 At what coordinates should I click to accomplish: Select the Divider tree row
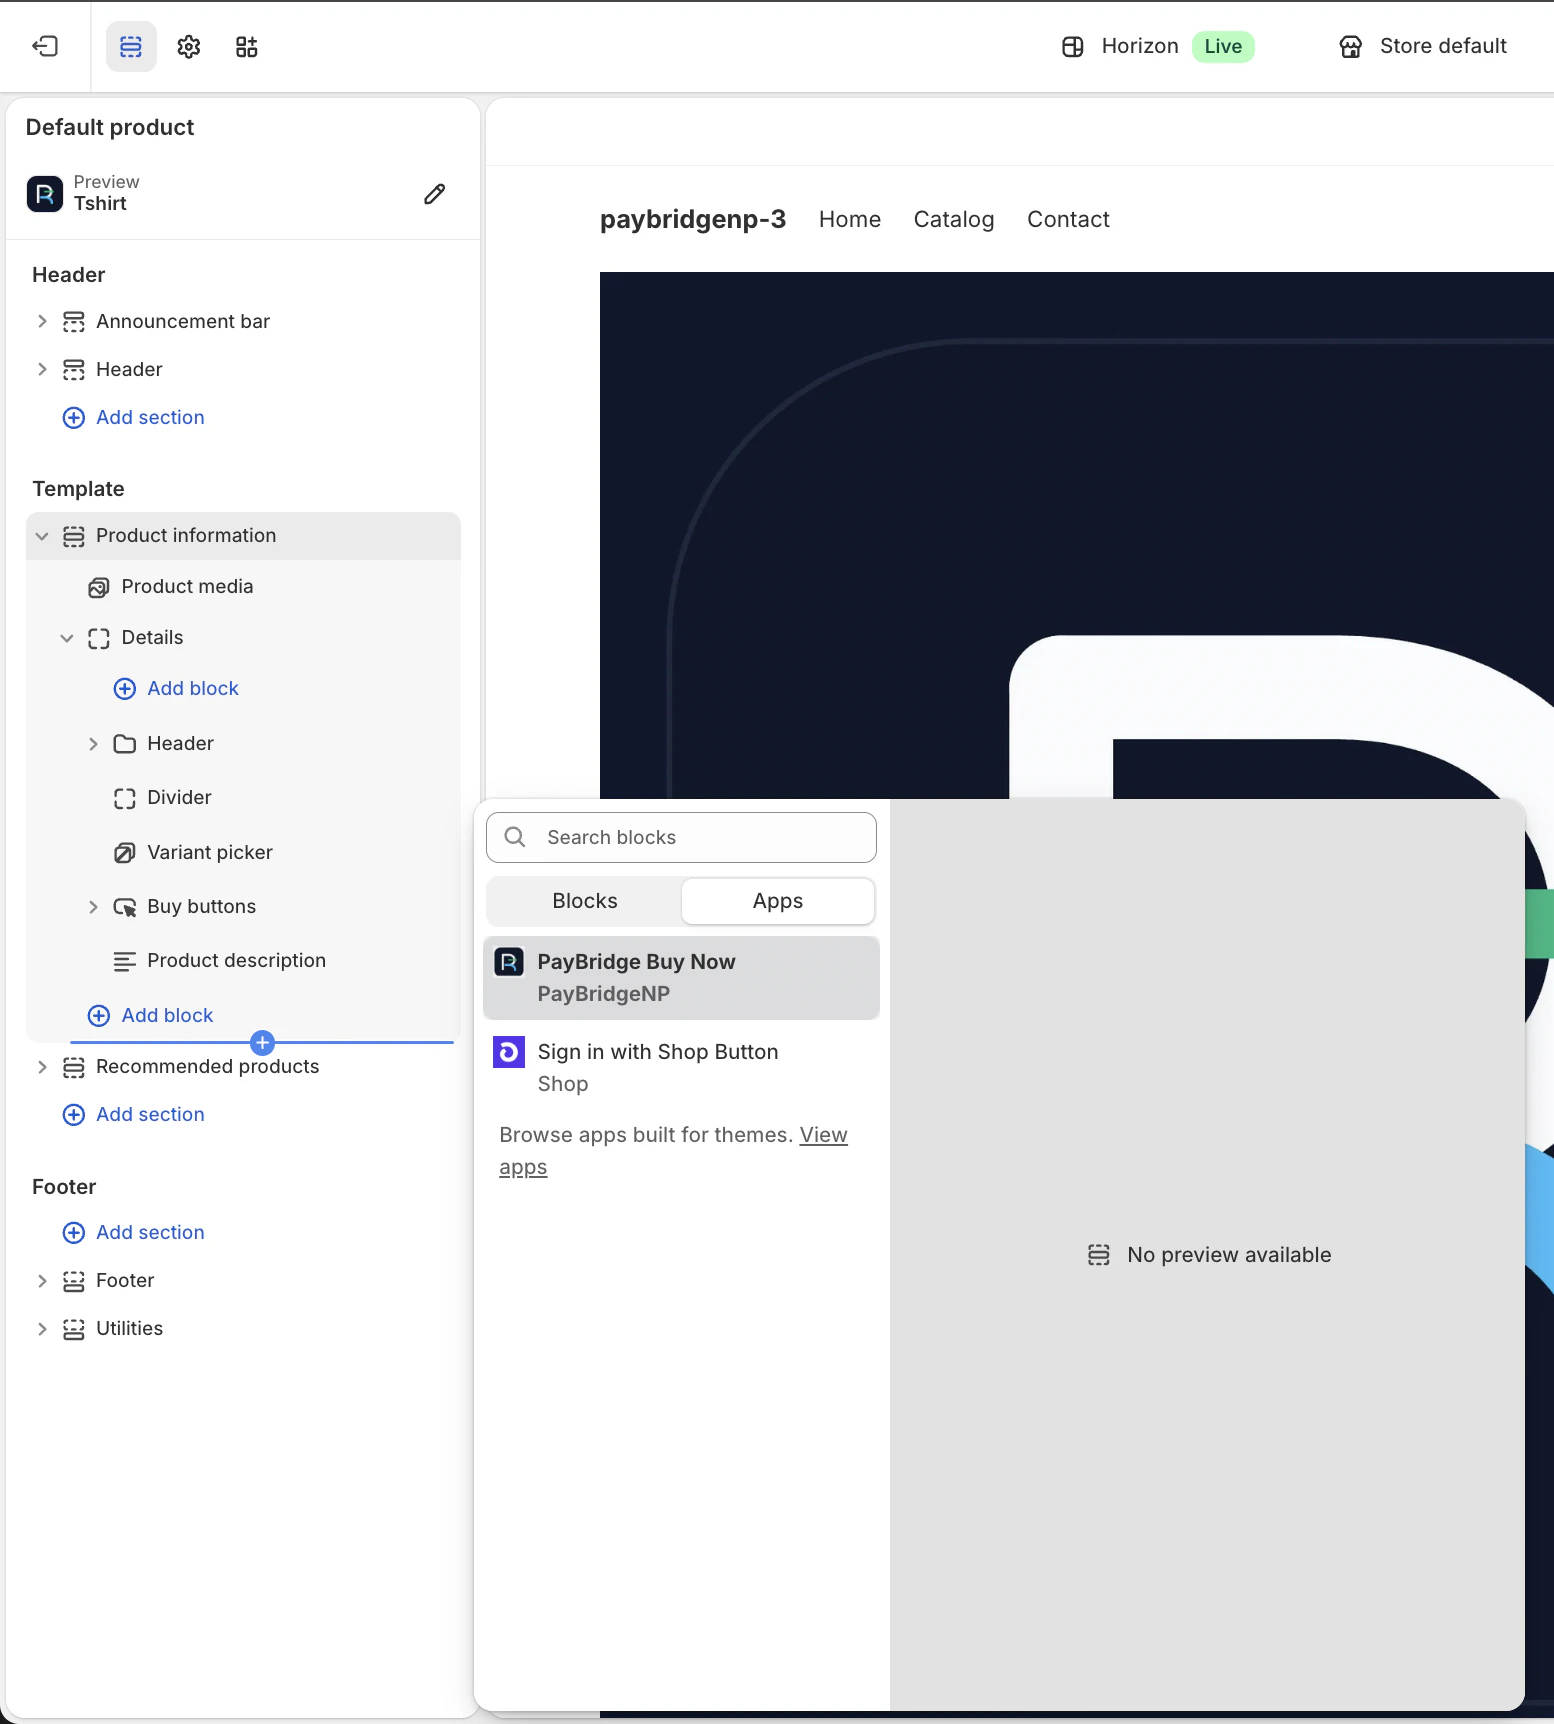pyautogui.click(x=243, y=798)
